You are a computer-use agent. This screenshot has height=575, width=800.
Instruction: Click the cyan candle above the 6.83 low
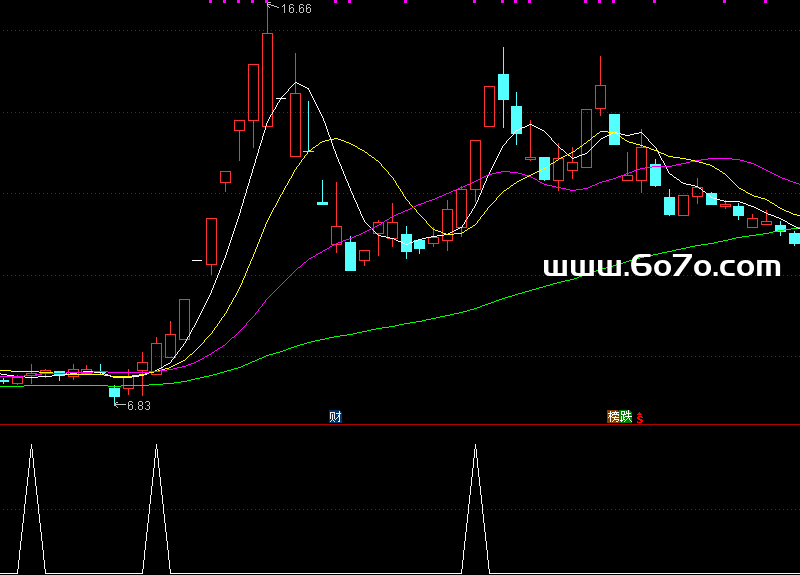pos(114,392)
